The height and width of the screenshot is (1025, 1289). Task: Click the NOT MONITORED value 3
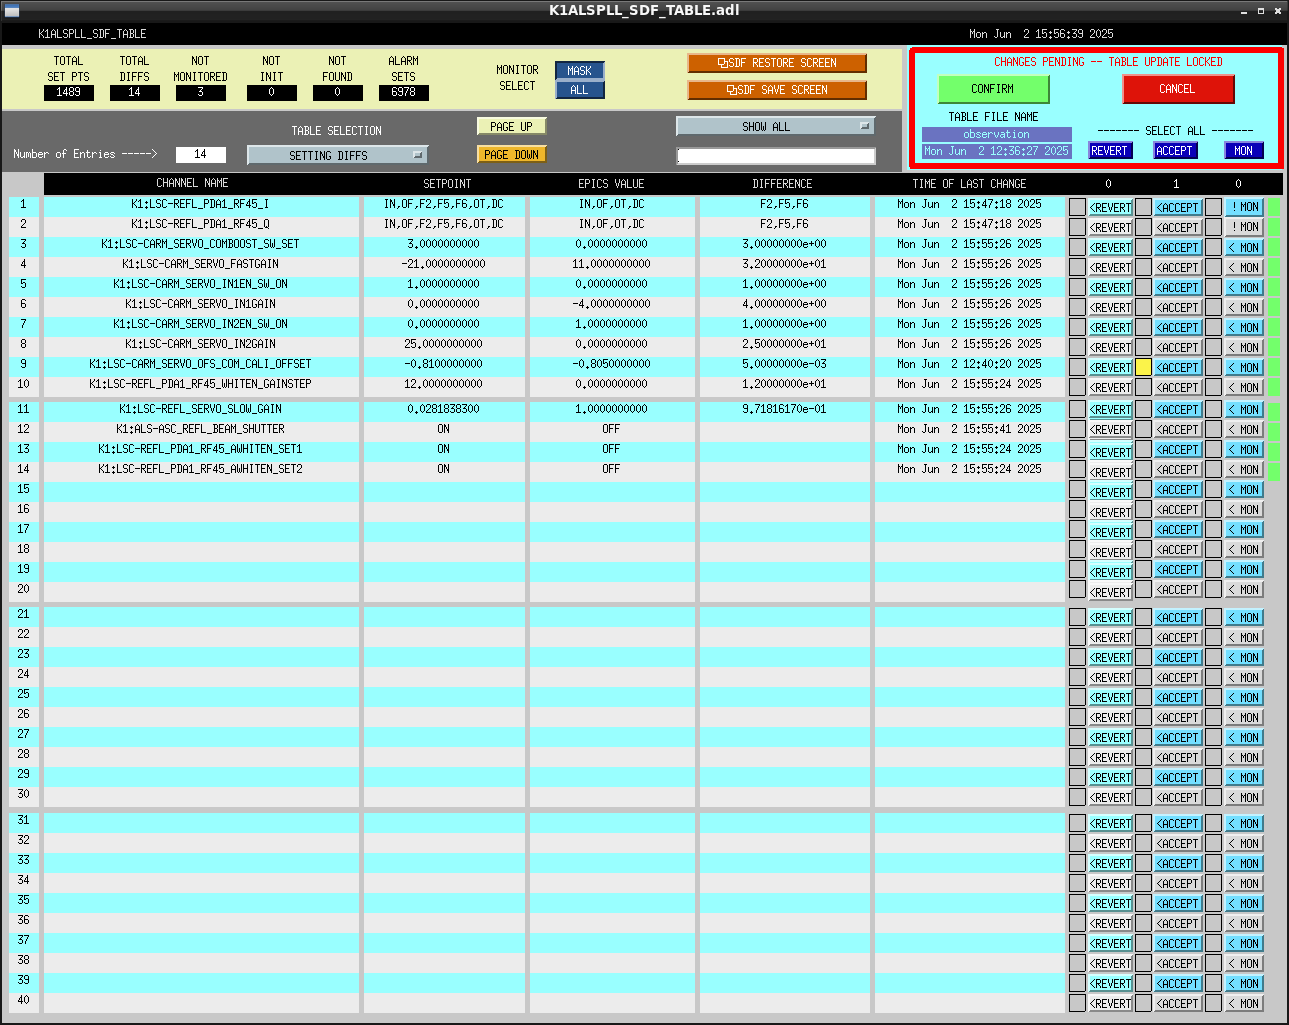pyautogui.click(x=201, y=92)
